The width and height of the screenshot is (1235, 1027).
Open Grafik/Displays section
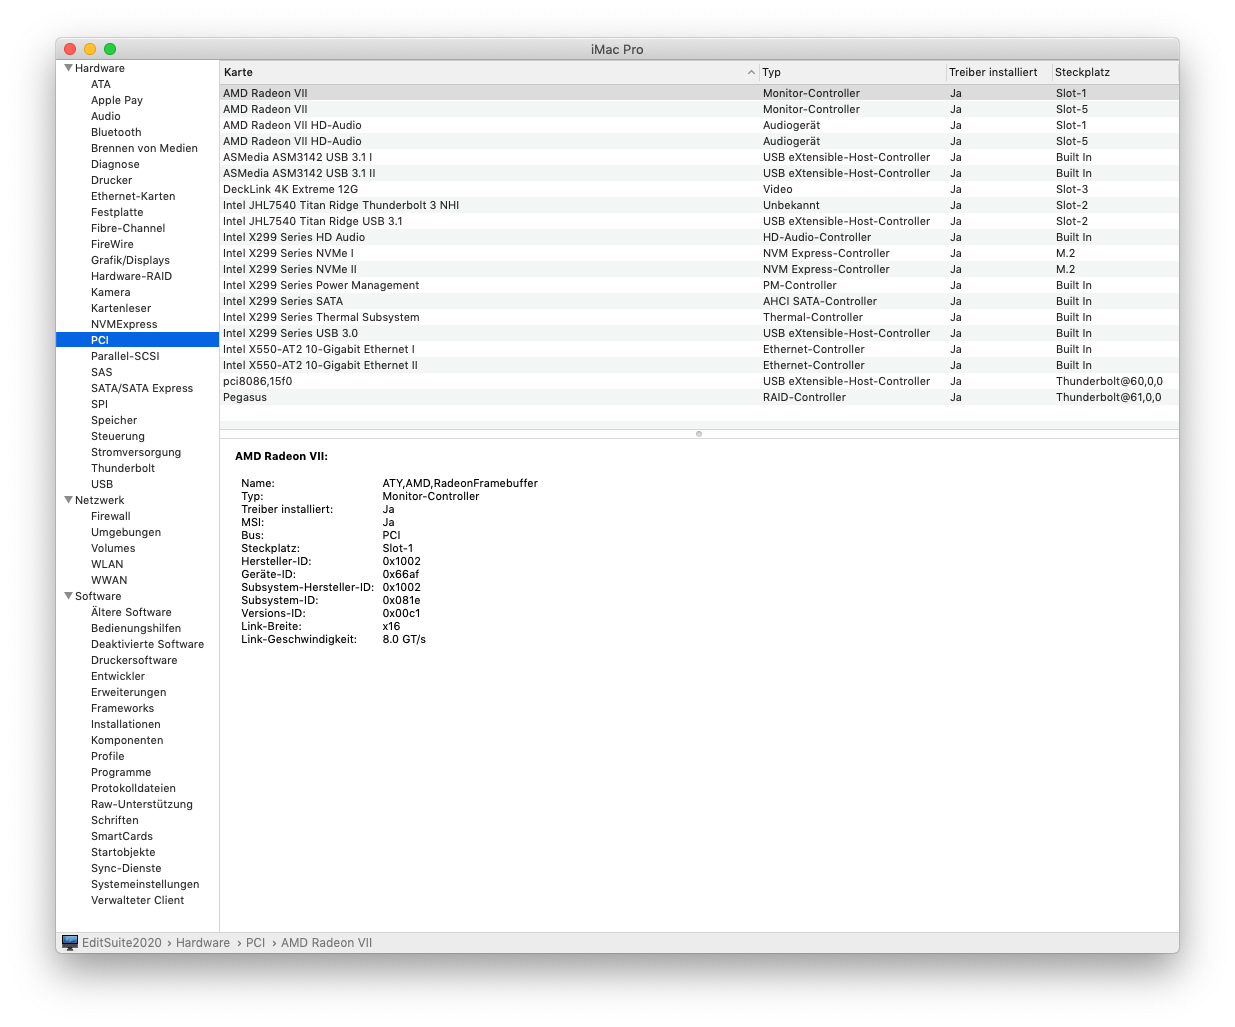click(x=130, y=260)
